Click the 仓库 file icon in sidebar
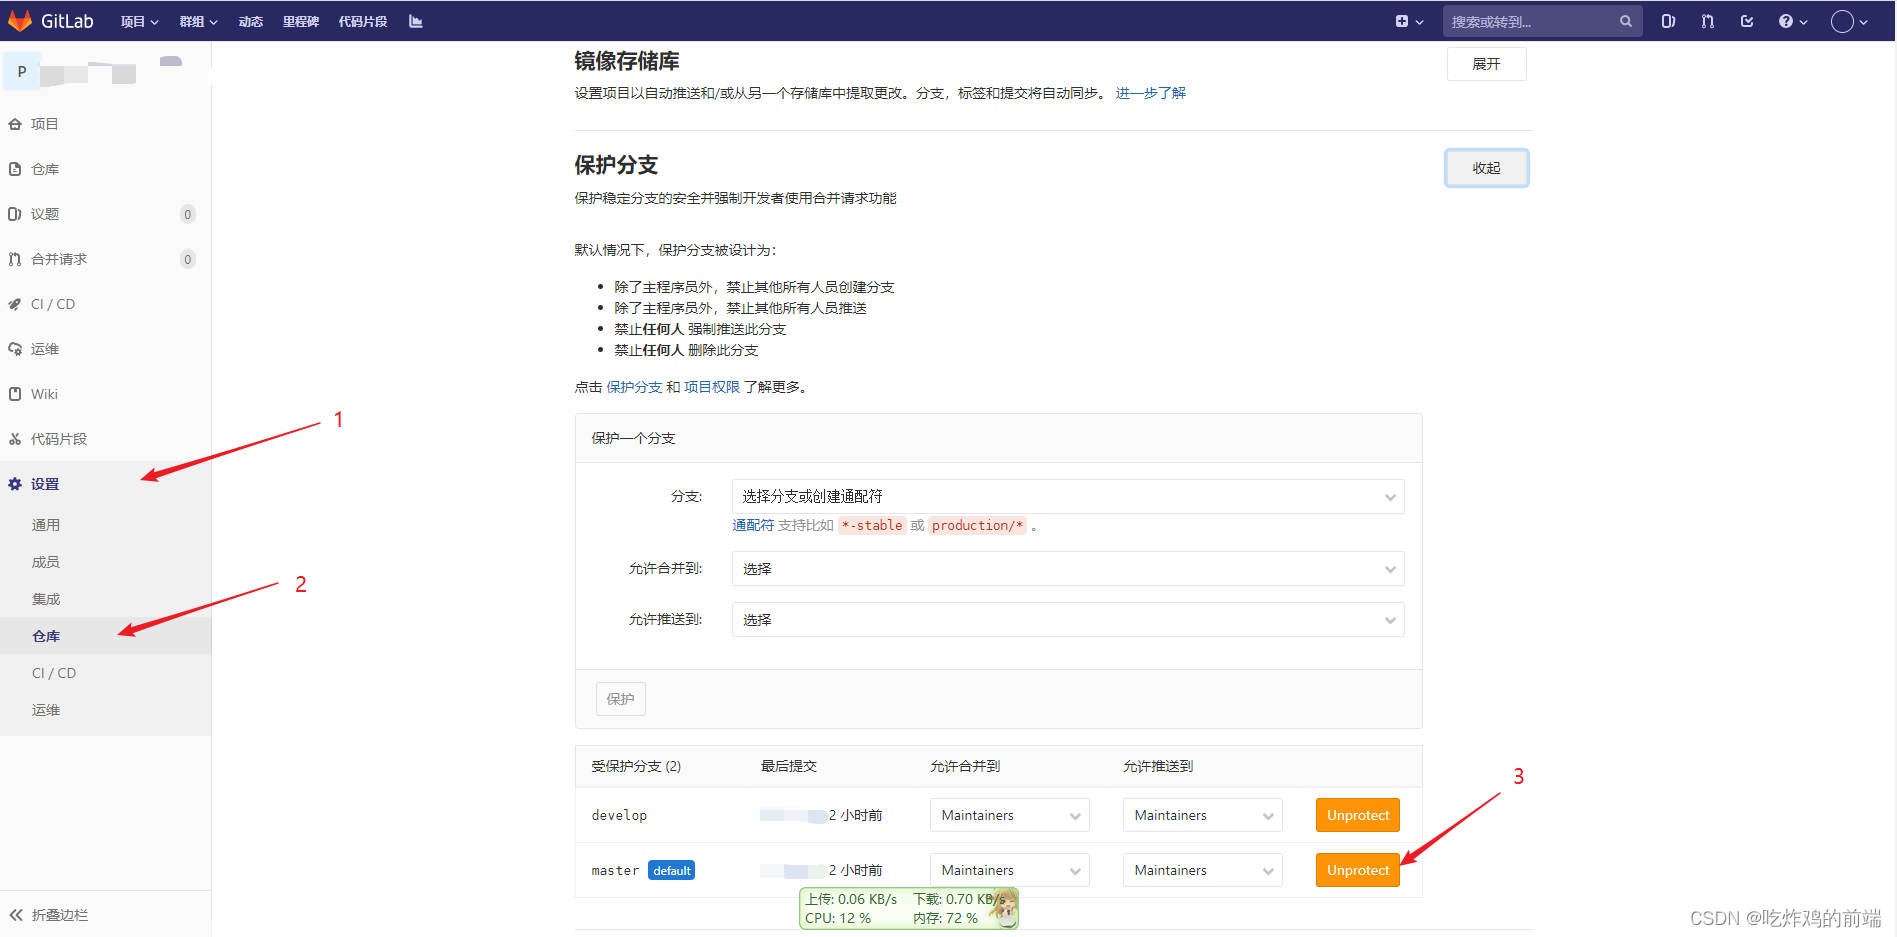 15,169
